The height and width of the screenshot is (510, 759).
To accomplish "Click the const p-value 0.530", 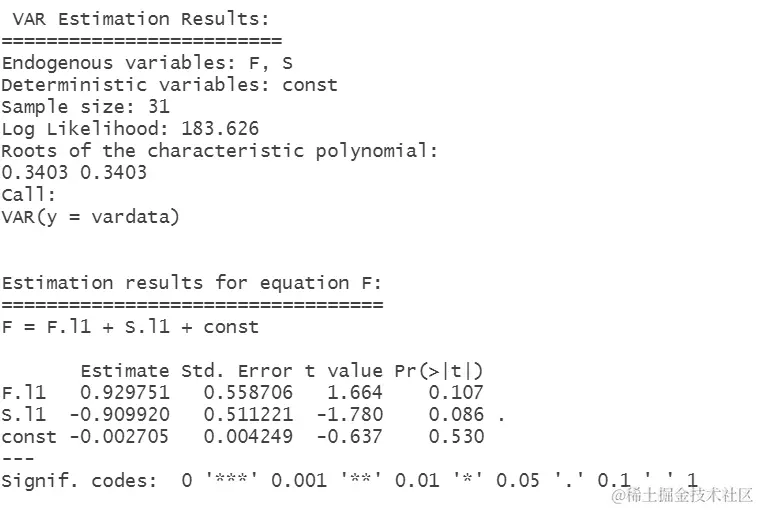I will tap(456, 437).
